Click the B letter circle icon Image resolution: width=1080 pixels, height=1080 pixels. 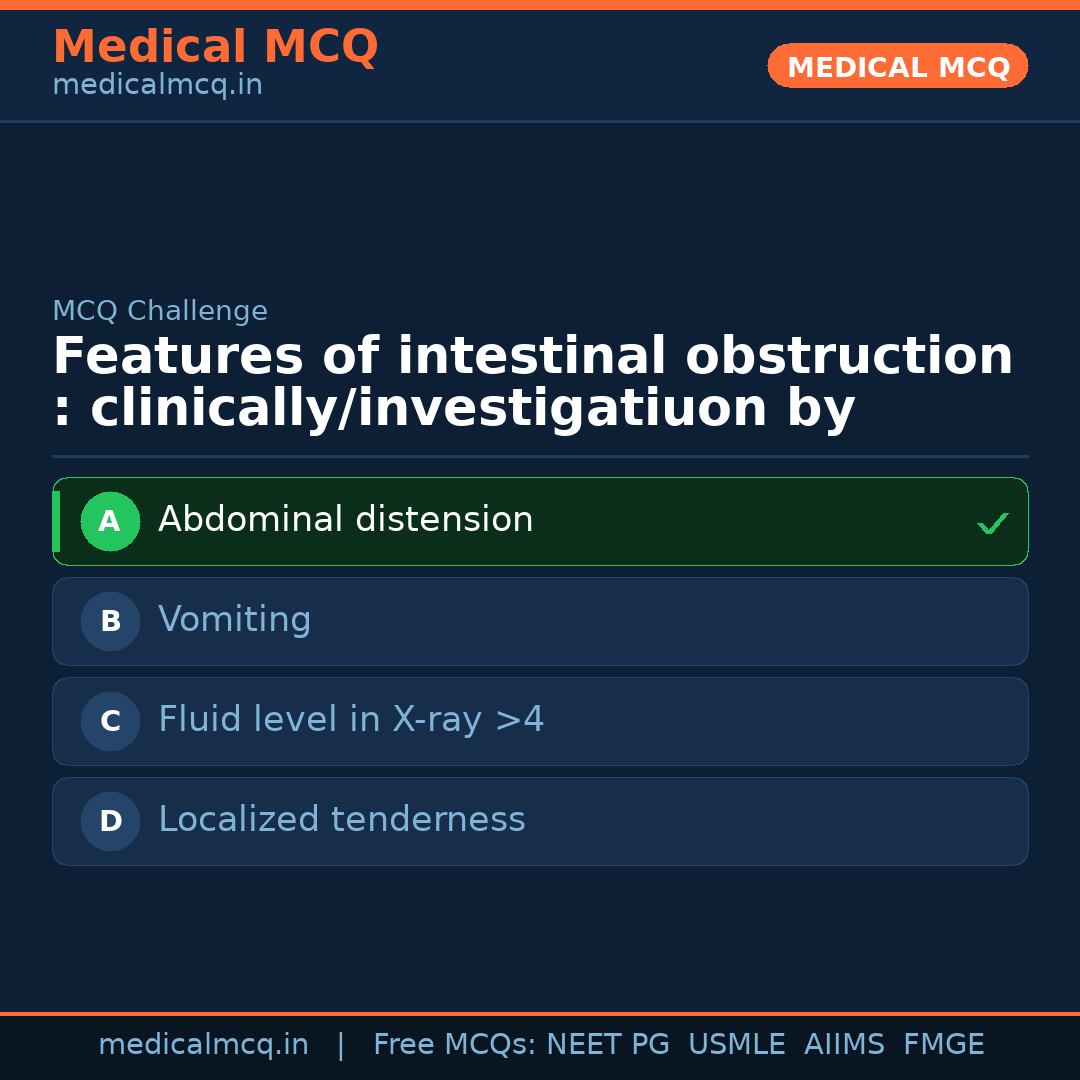click(x=110, y=621)
